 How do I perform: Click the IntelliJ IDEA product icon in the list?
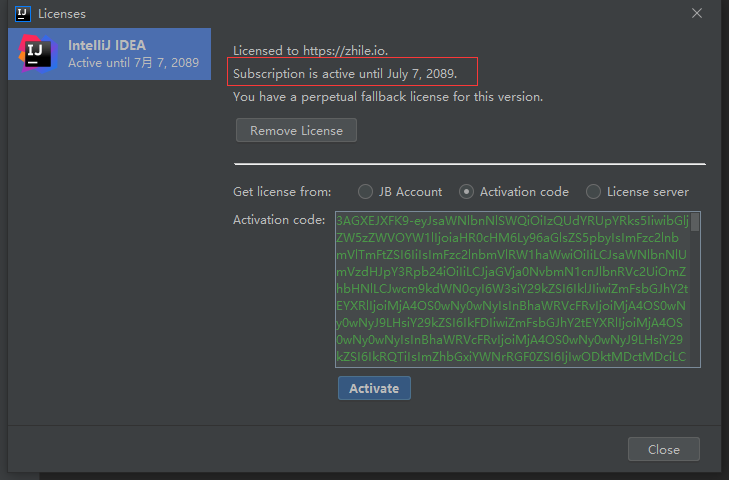point(37,54)
